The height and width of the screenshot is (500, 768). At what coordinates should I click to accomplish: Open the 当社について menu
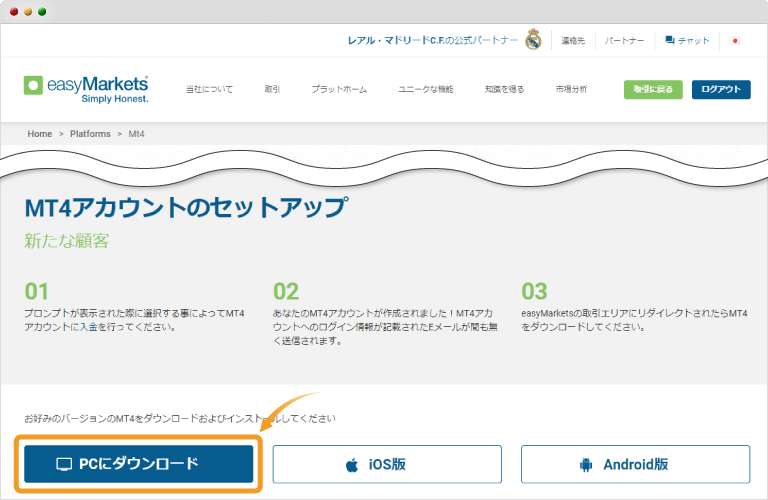point(210,89)
